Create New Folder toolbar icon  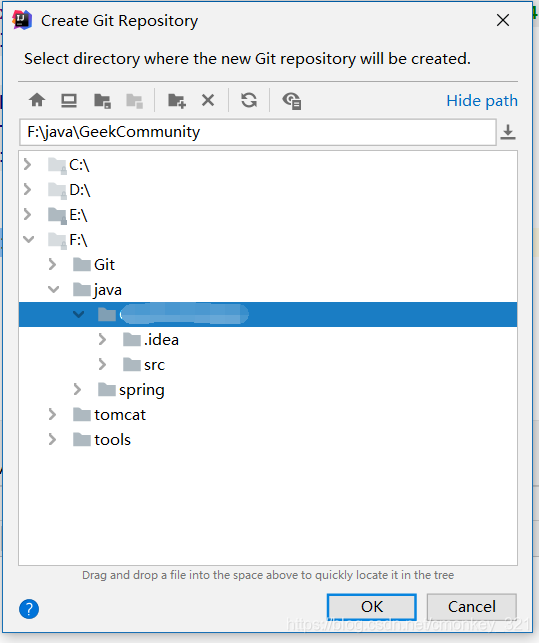177,100
